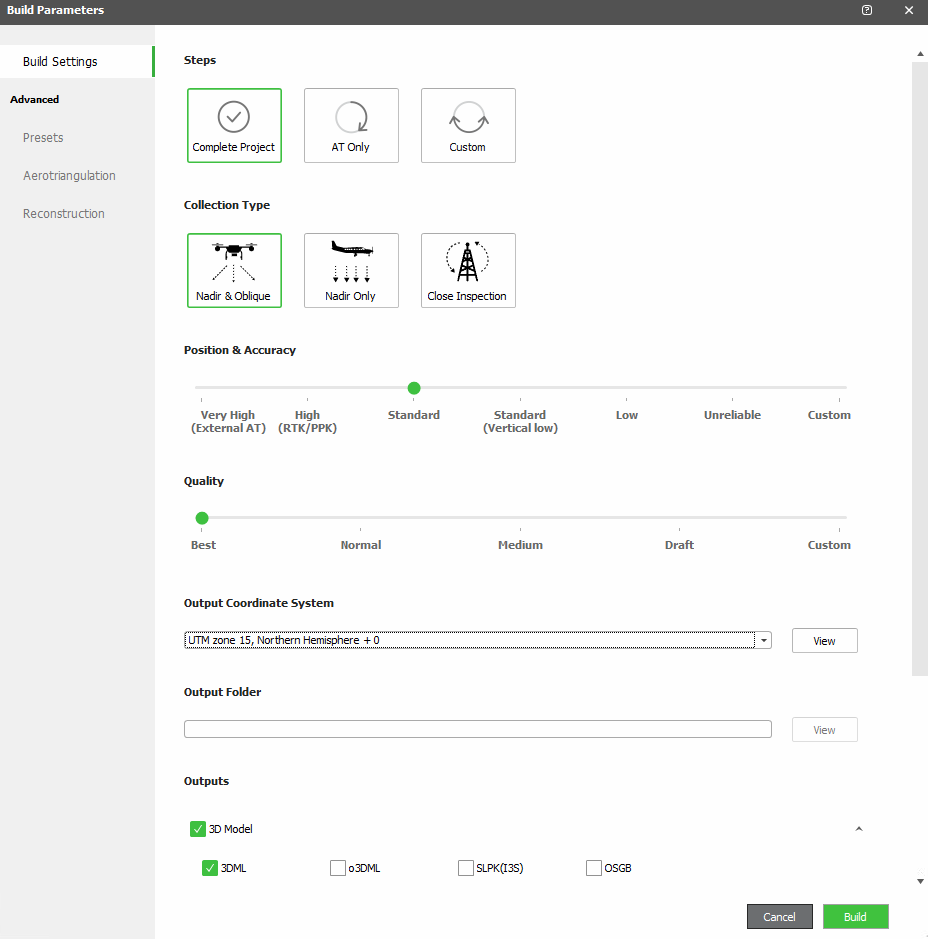Open the Aerotriangulation settings page

pyautogui.click(x=69, y=175)
